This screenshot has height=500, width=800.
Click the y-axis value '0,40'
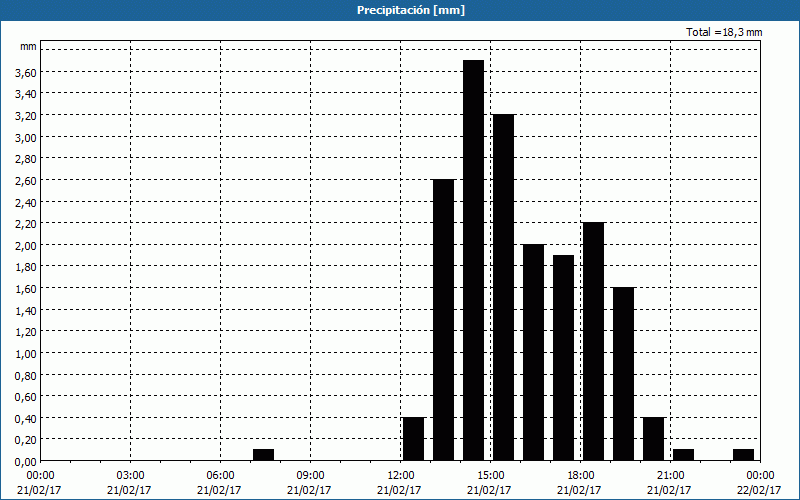[26, 418]
